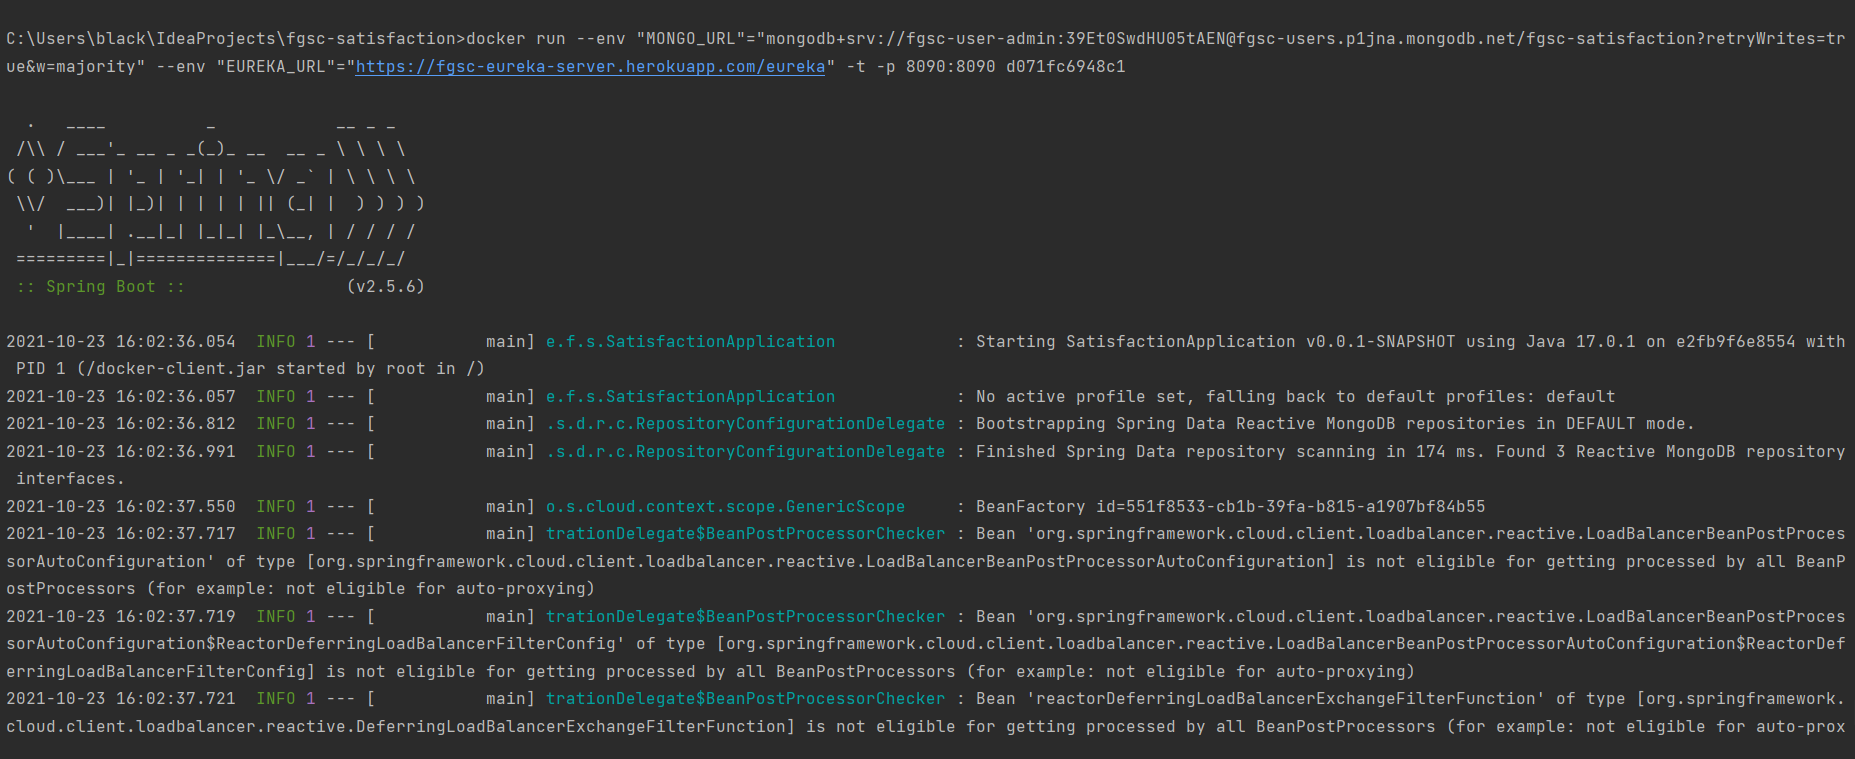1855x759 pixels.
Task: Click the ':: Spring Boot ::' banner label
Action: point(100,287)
